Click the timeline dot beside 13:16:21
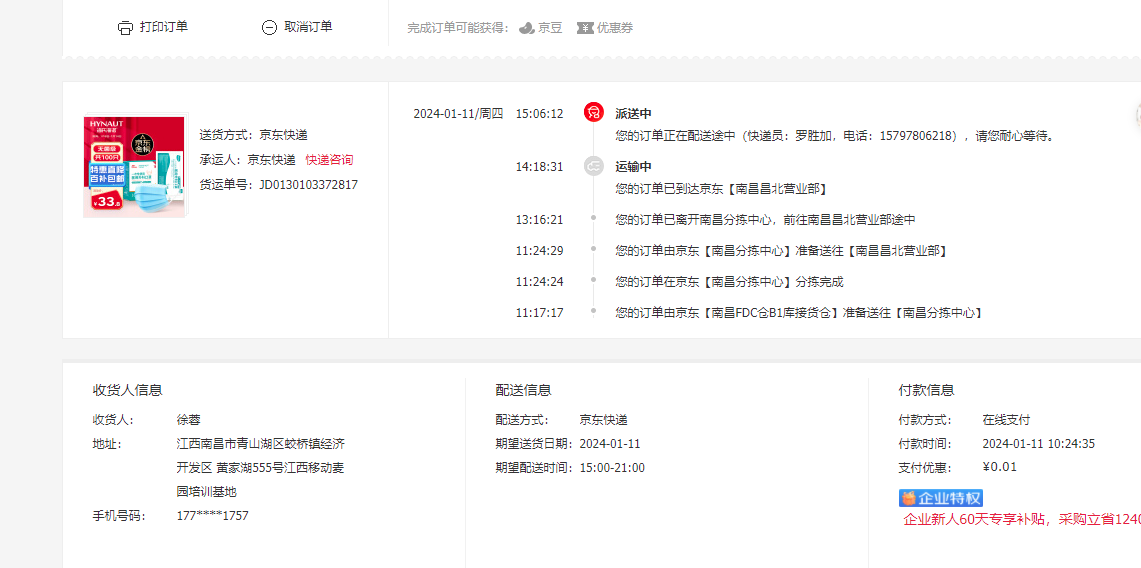Screen dimensions: 1141x568 coord(594,217)
